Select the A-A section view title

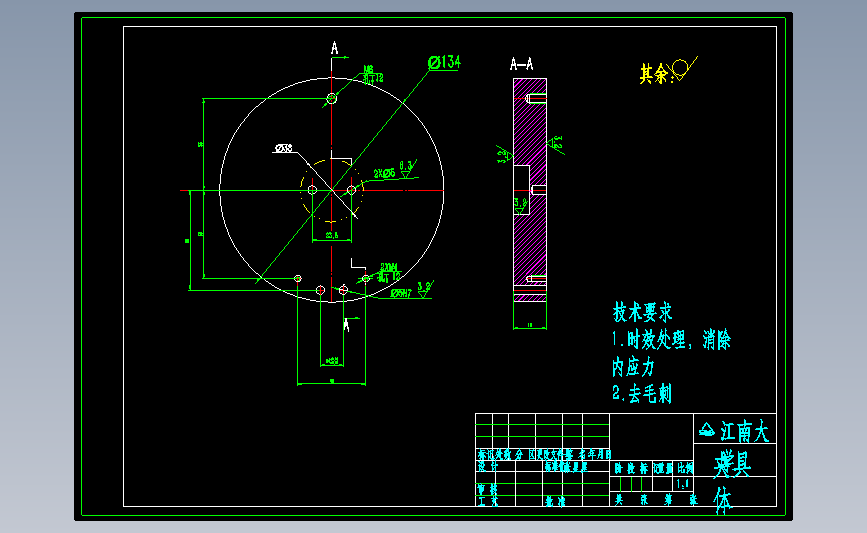(x=521, y=64)
